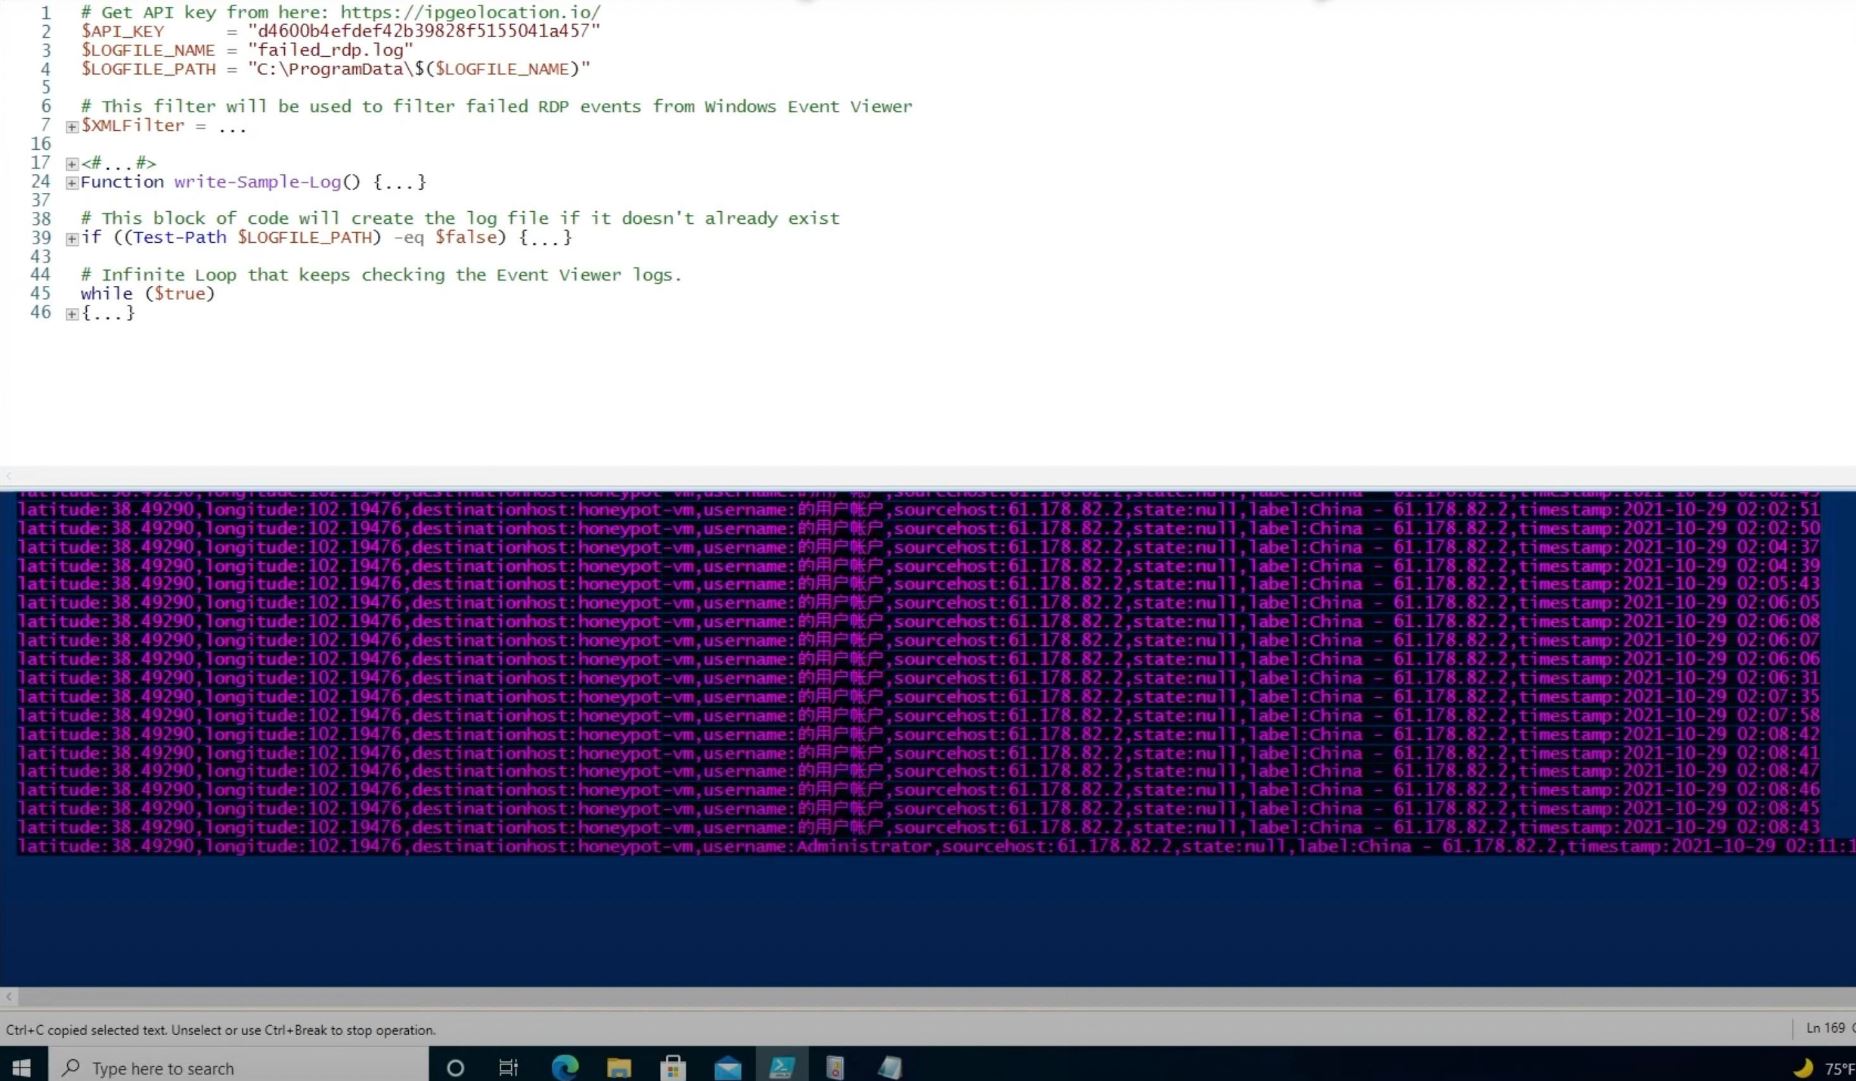Screen dimensions: 1856x1081
Task: Expand the write-Sample-Log function body
Action: [x=72, y=183]
